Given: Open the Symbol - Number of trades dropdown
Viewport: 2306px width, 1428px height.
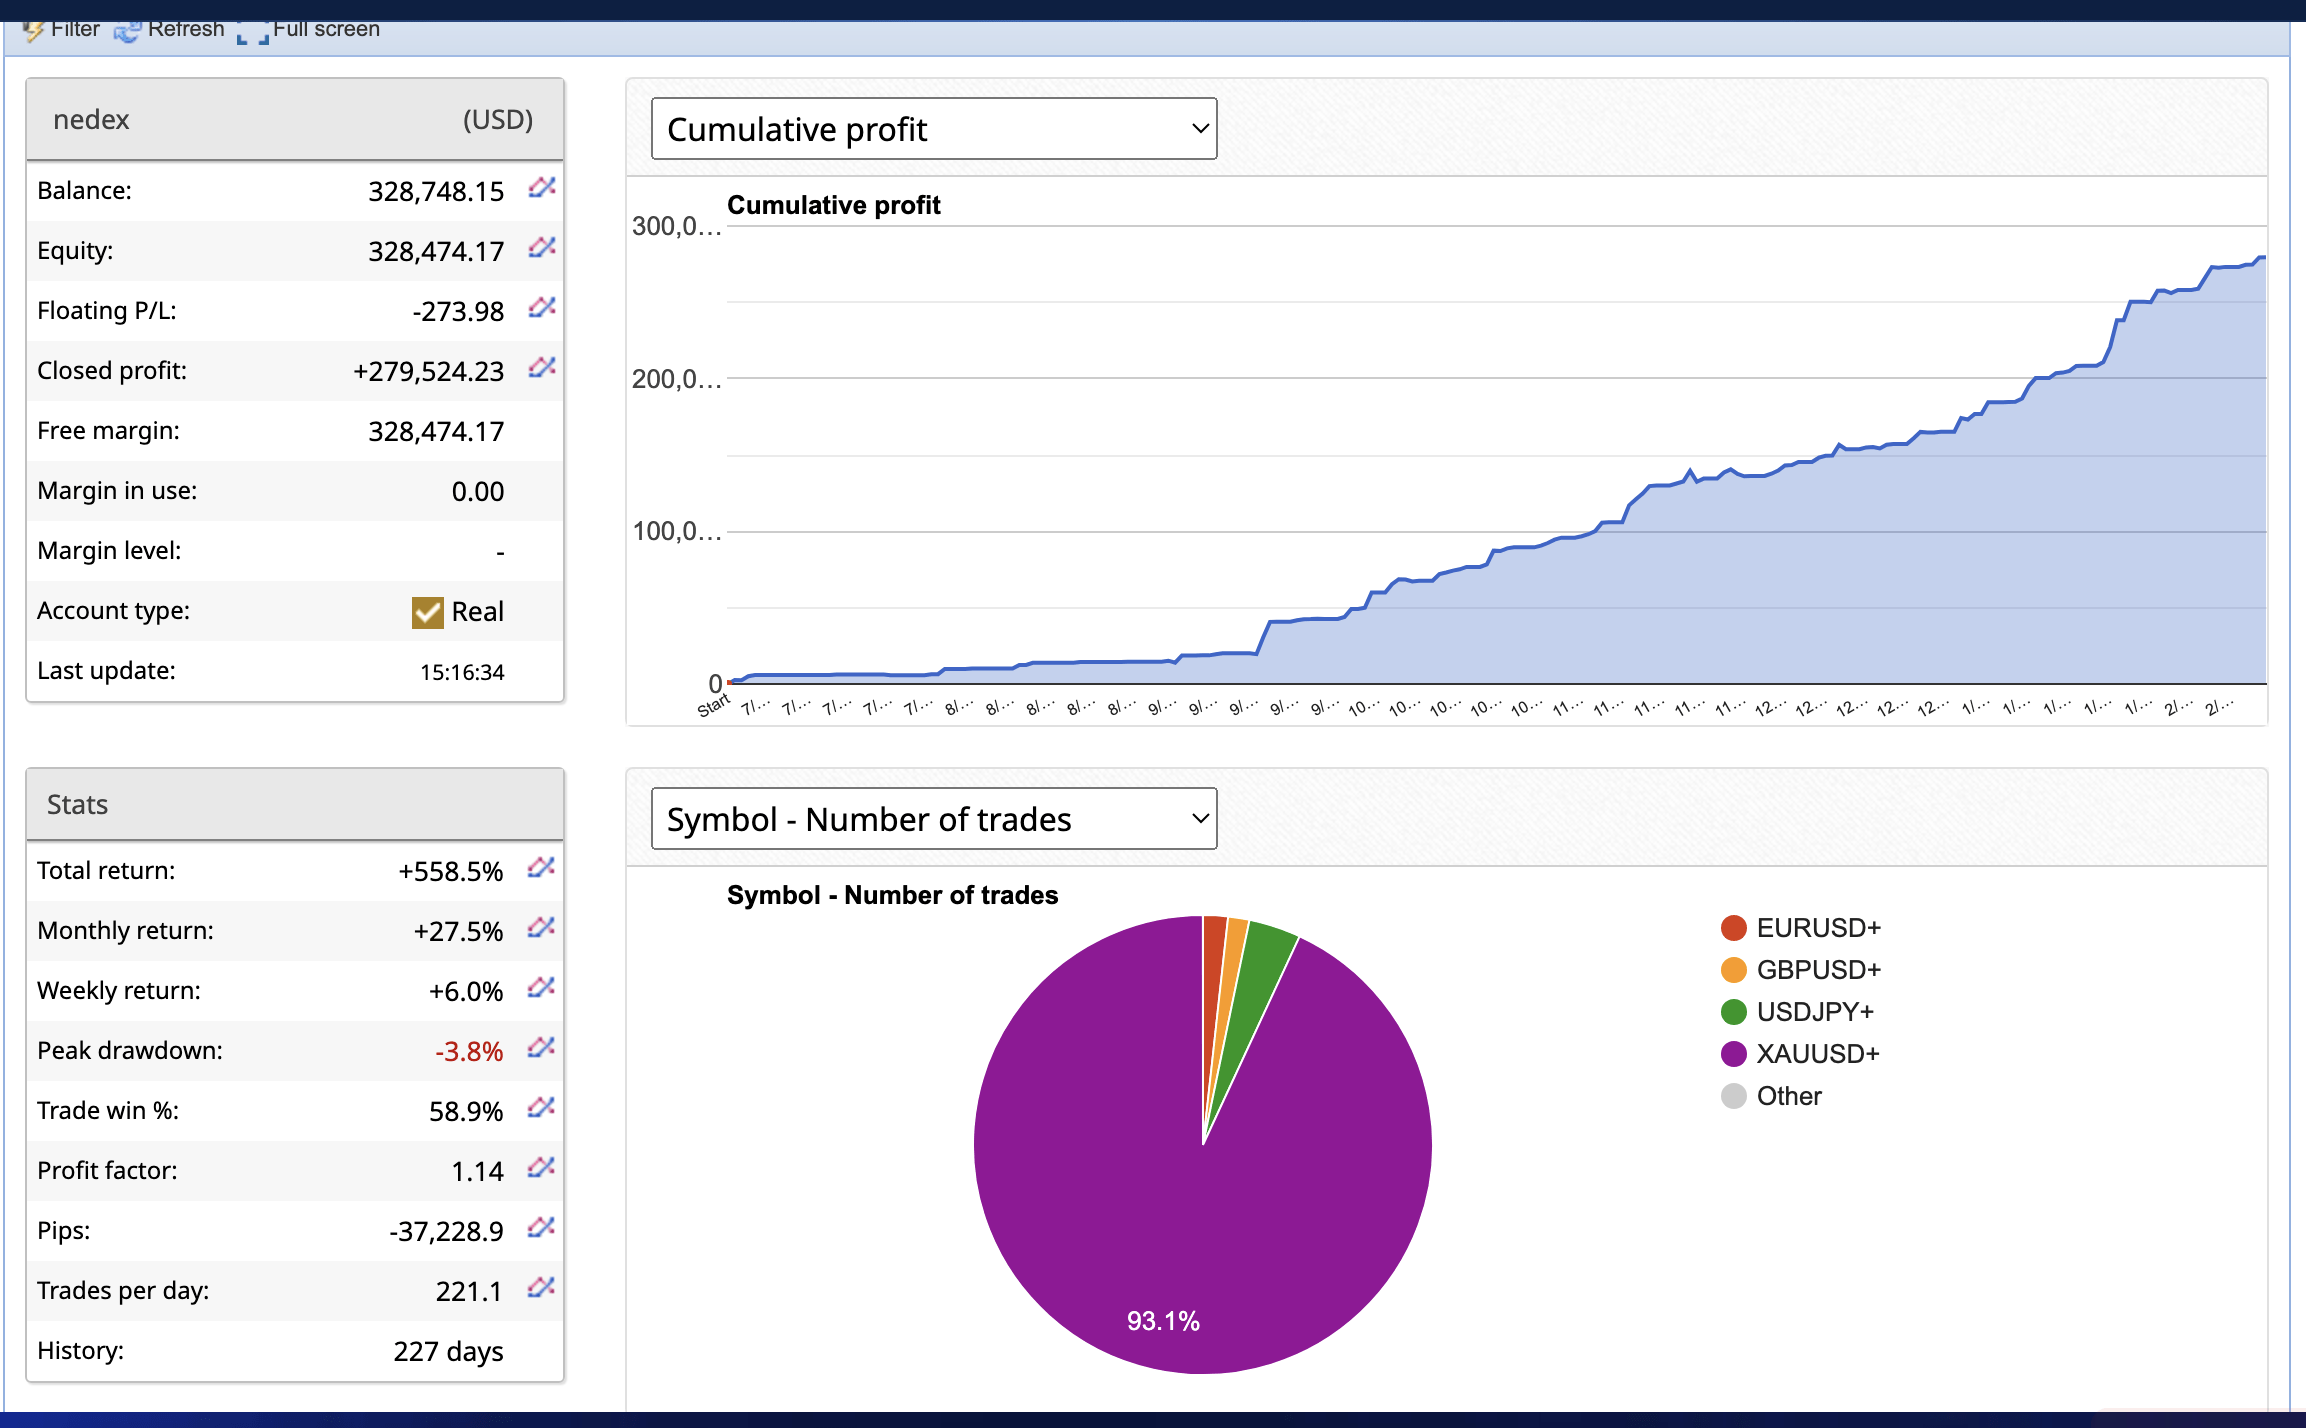Looking at the screenshot, I should [x=932, y=818].
